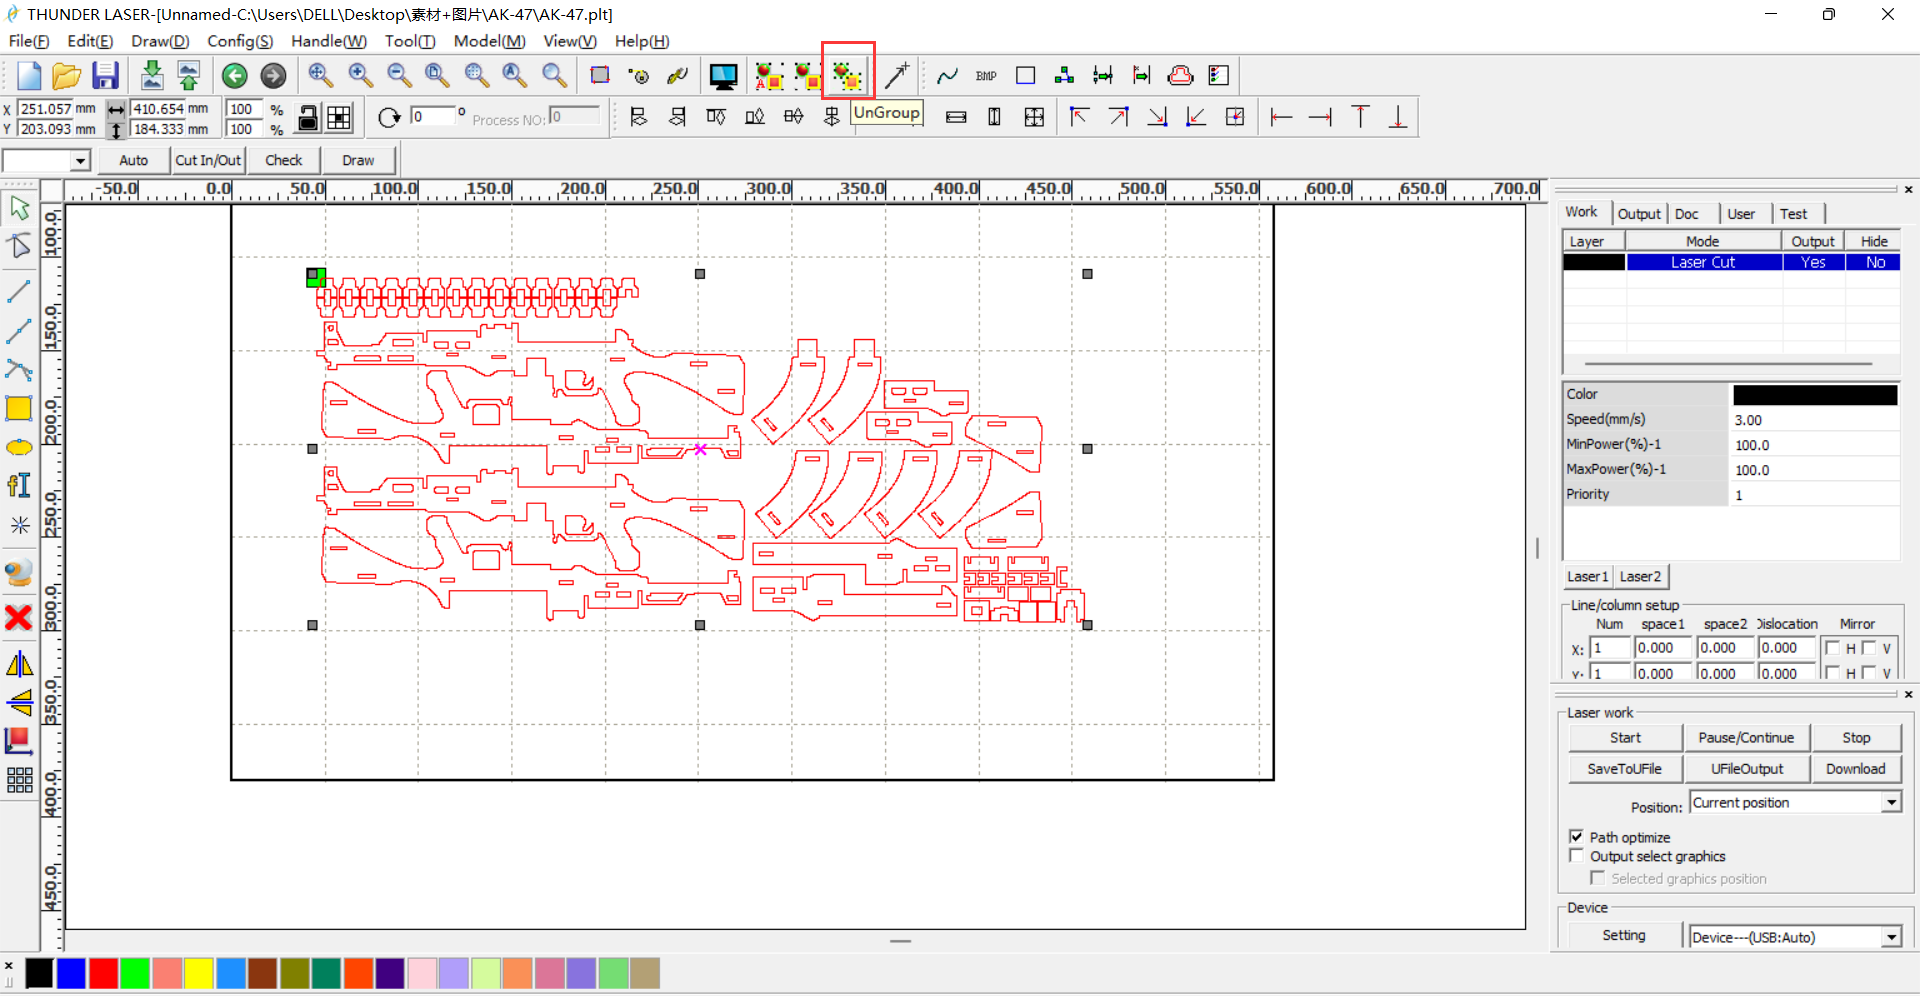Toggle layer Output Yes cell

click(1813, 262)
